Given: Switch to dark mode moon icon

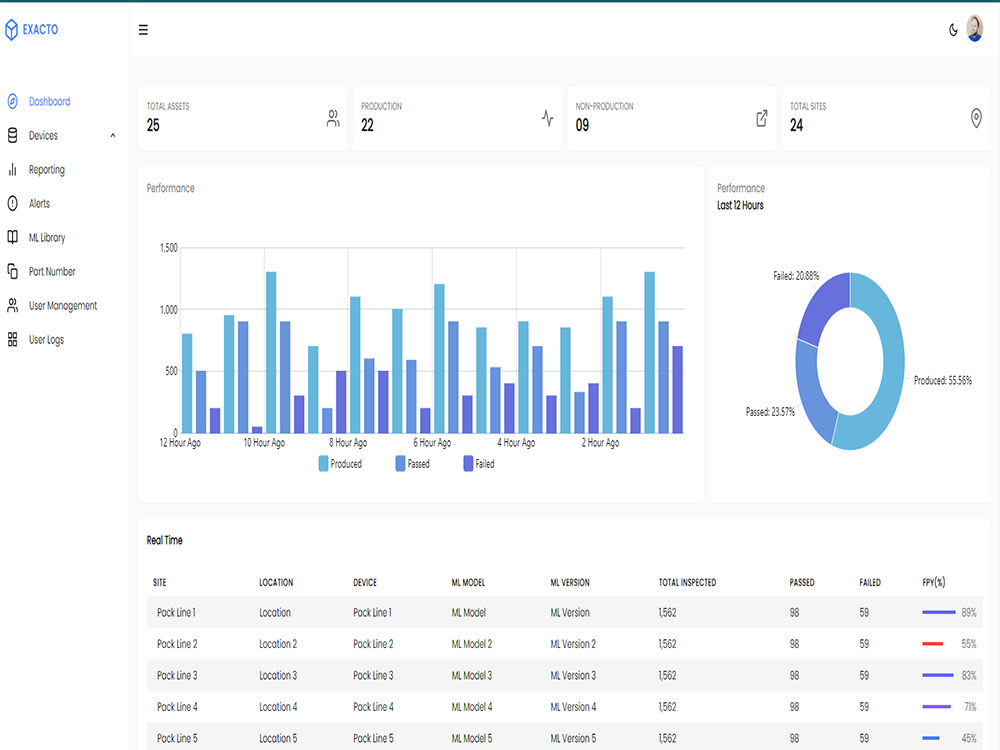Looking at the screenshot, I should tap(953, 30).
